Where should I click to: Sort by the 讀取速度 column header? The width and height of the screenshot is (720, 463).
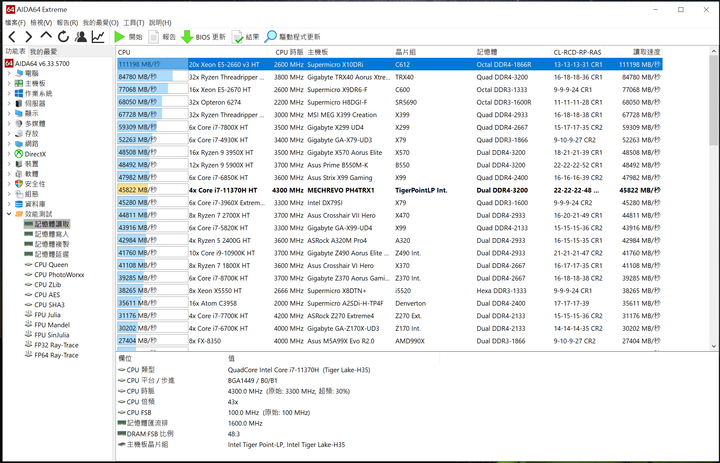pos(634,52)
